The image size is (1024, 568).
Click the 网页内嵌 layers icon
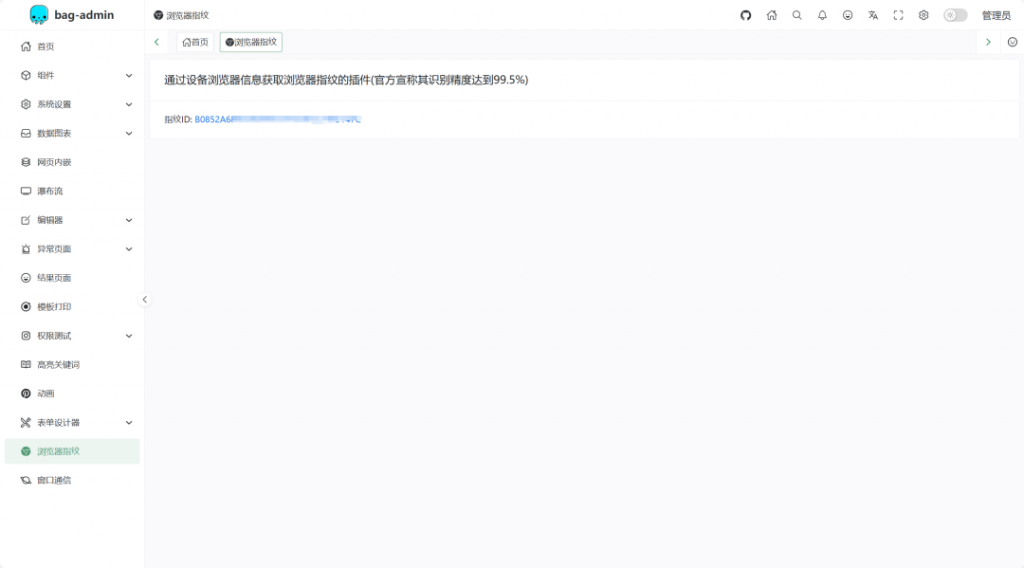coord(25,162)
